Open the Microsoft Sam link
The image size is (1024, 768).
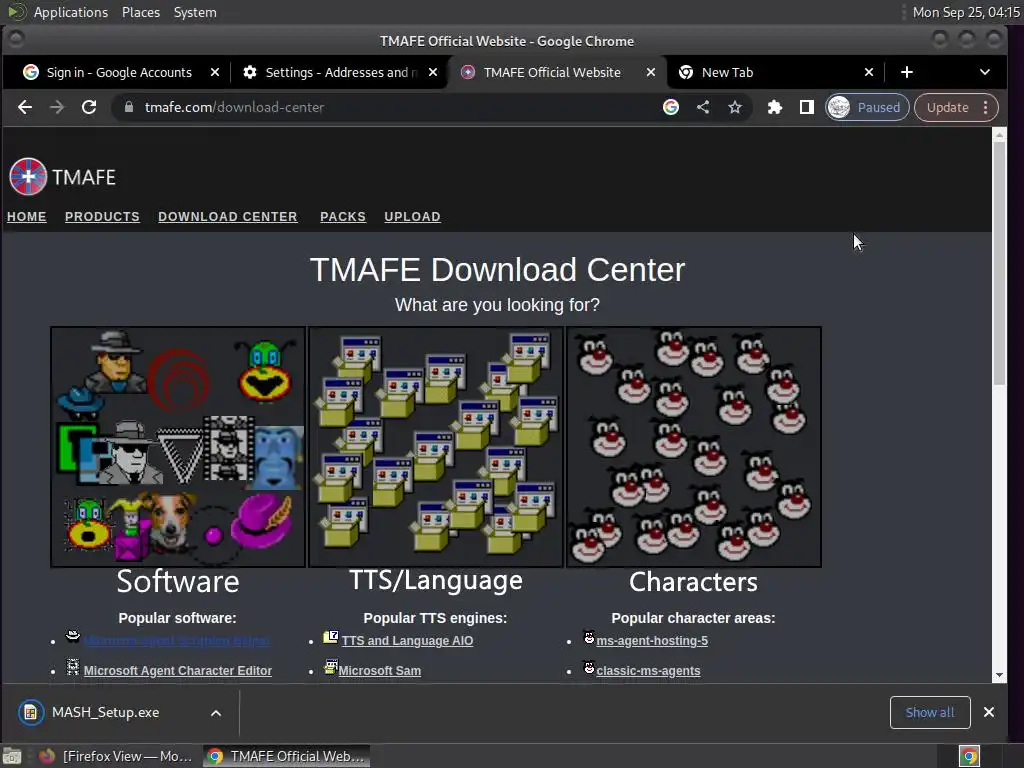[x=379, y=671]
